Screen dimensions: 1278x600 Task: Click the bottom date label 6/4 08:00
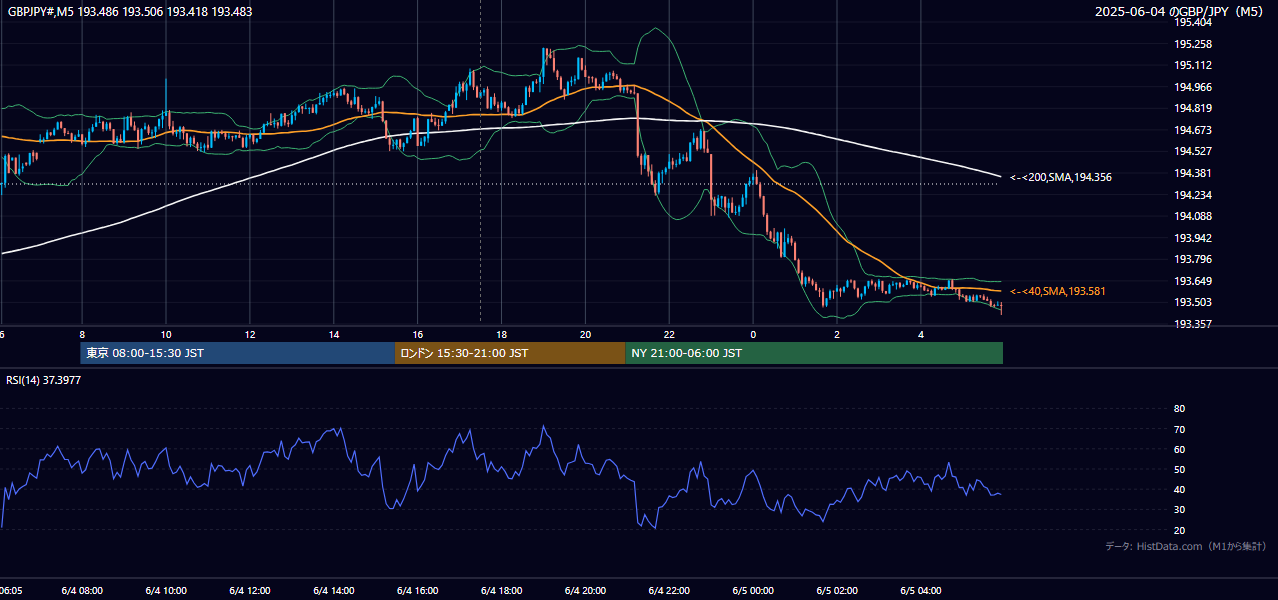pyautogui.click(x=82, y=590)
